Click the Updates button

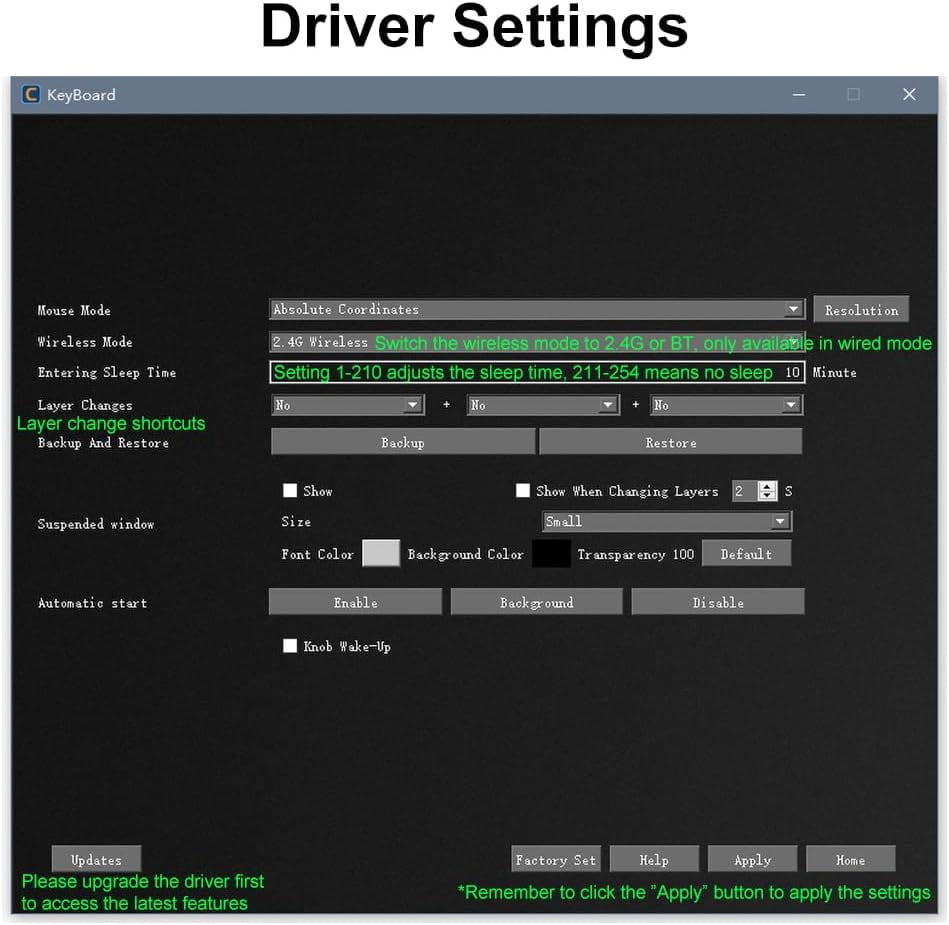[x=96, y=860]
